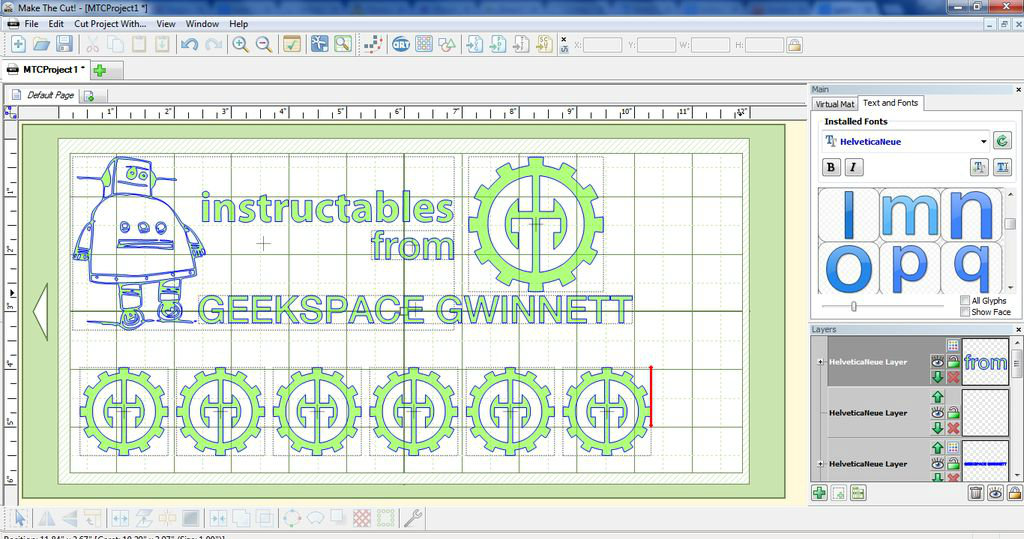Refresh the installed fonts list

1002,140
